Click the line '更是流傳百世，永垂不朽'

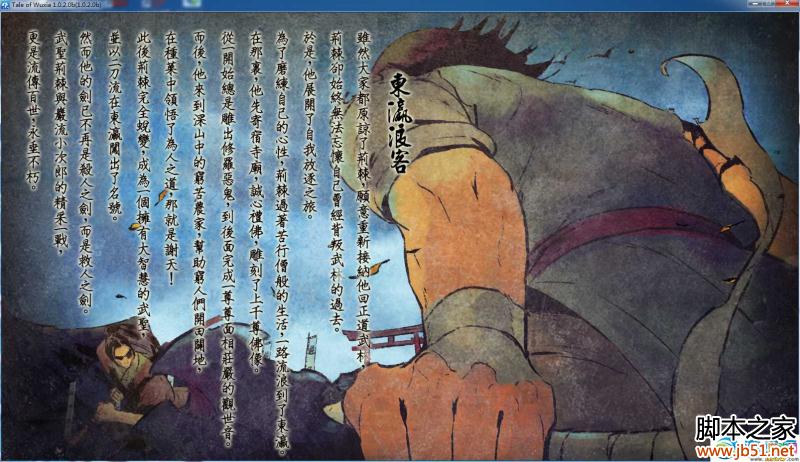coord(33,110)
